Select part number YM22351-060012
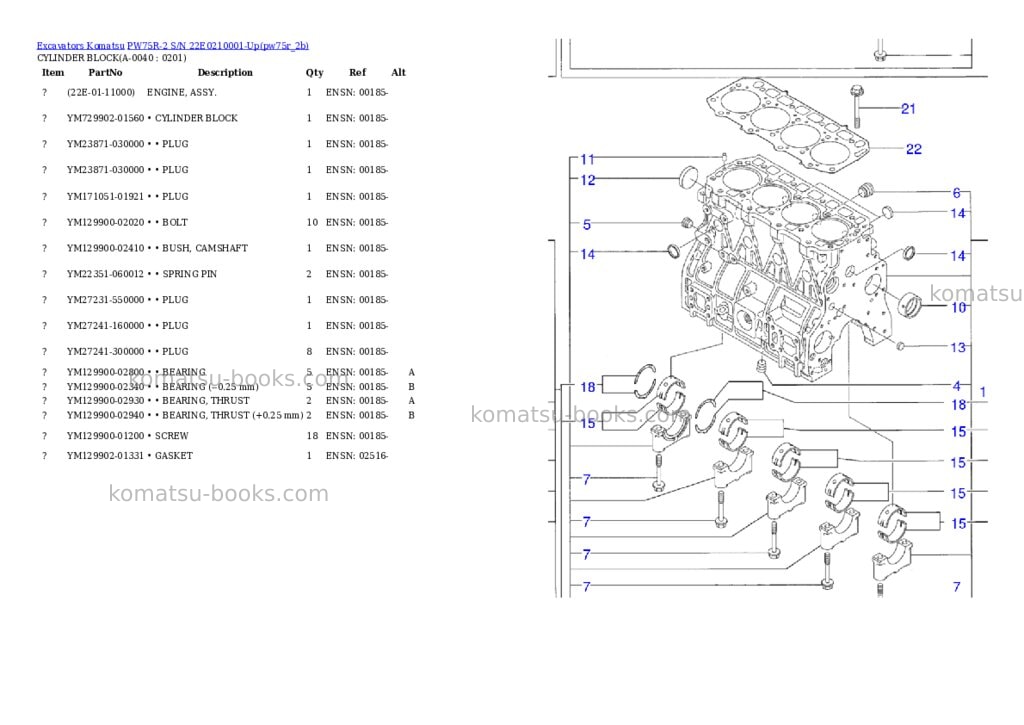The height and width of the screenshot is (725, 1024). (x=105, y=274)
